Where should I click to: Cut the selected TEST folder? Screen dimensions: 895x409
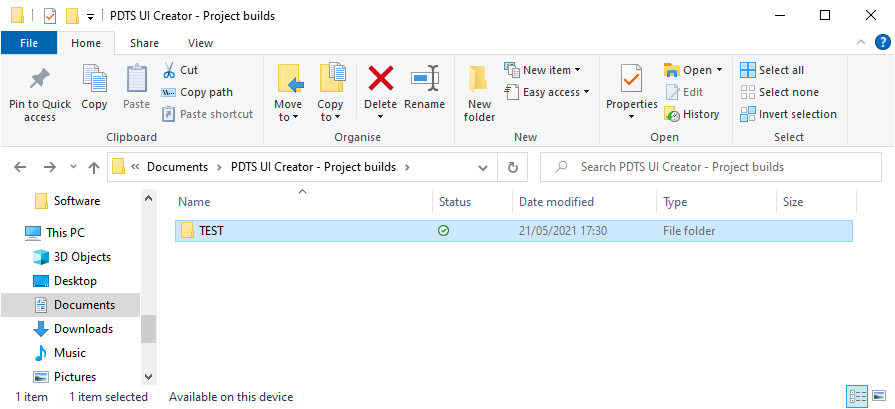coord(180,70)
